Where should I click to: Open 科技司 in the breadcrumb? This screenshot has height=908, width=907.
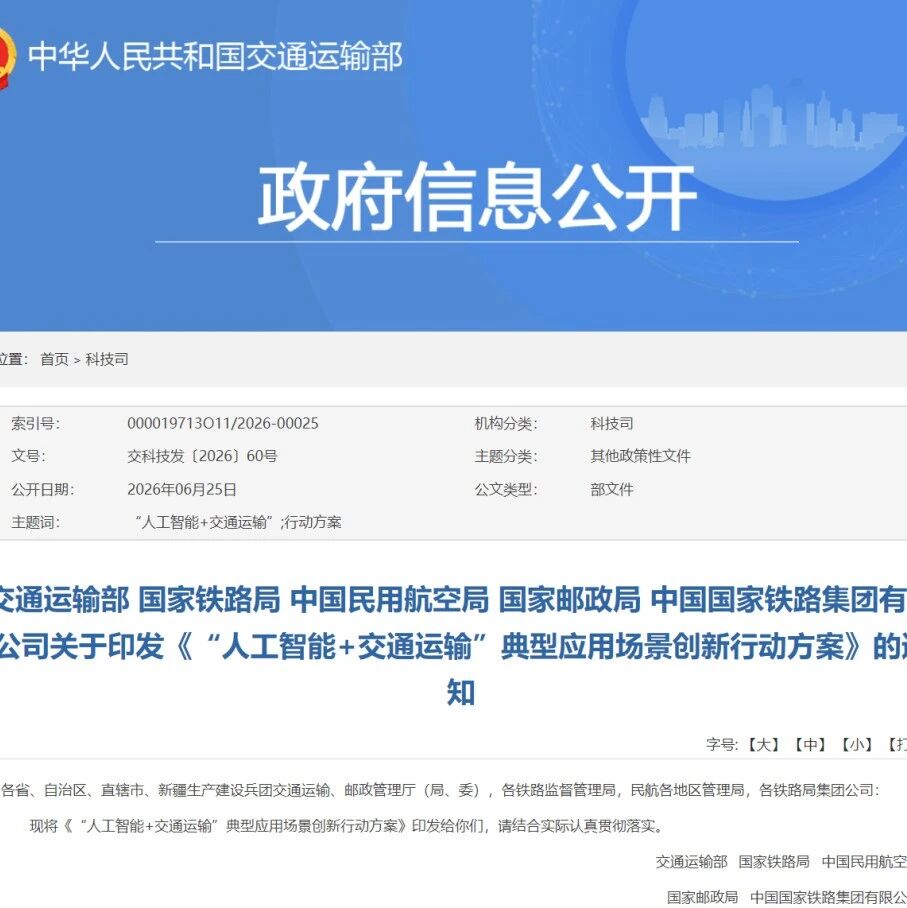click(x=107, y=359)
